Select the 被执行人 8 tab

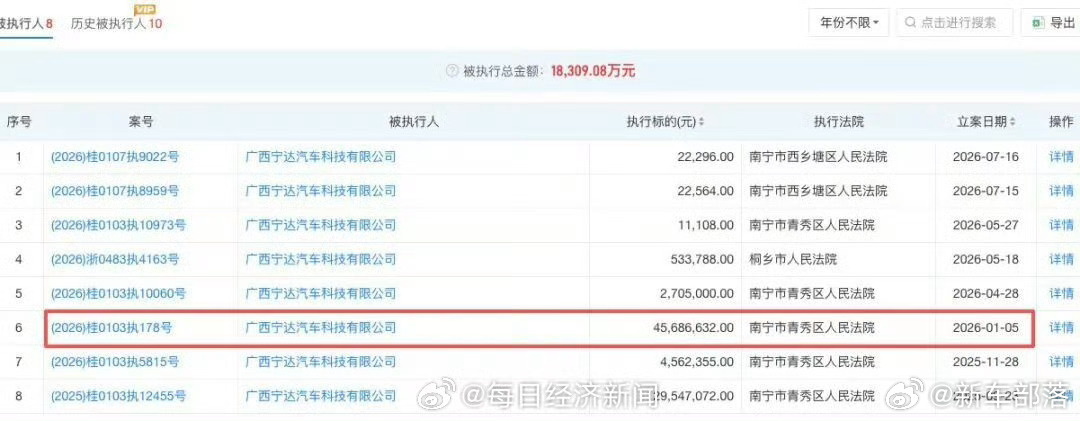[26, 23]
